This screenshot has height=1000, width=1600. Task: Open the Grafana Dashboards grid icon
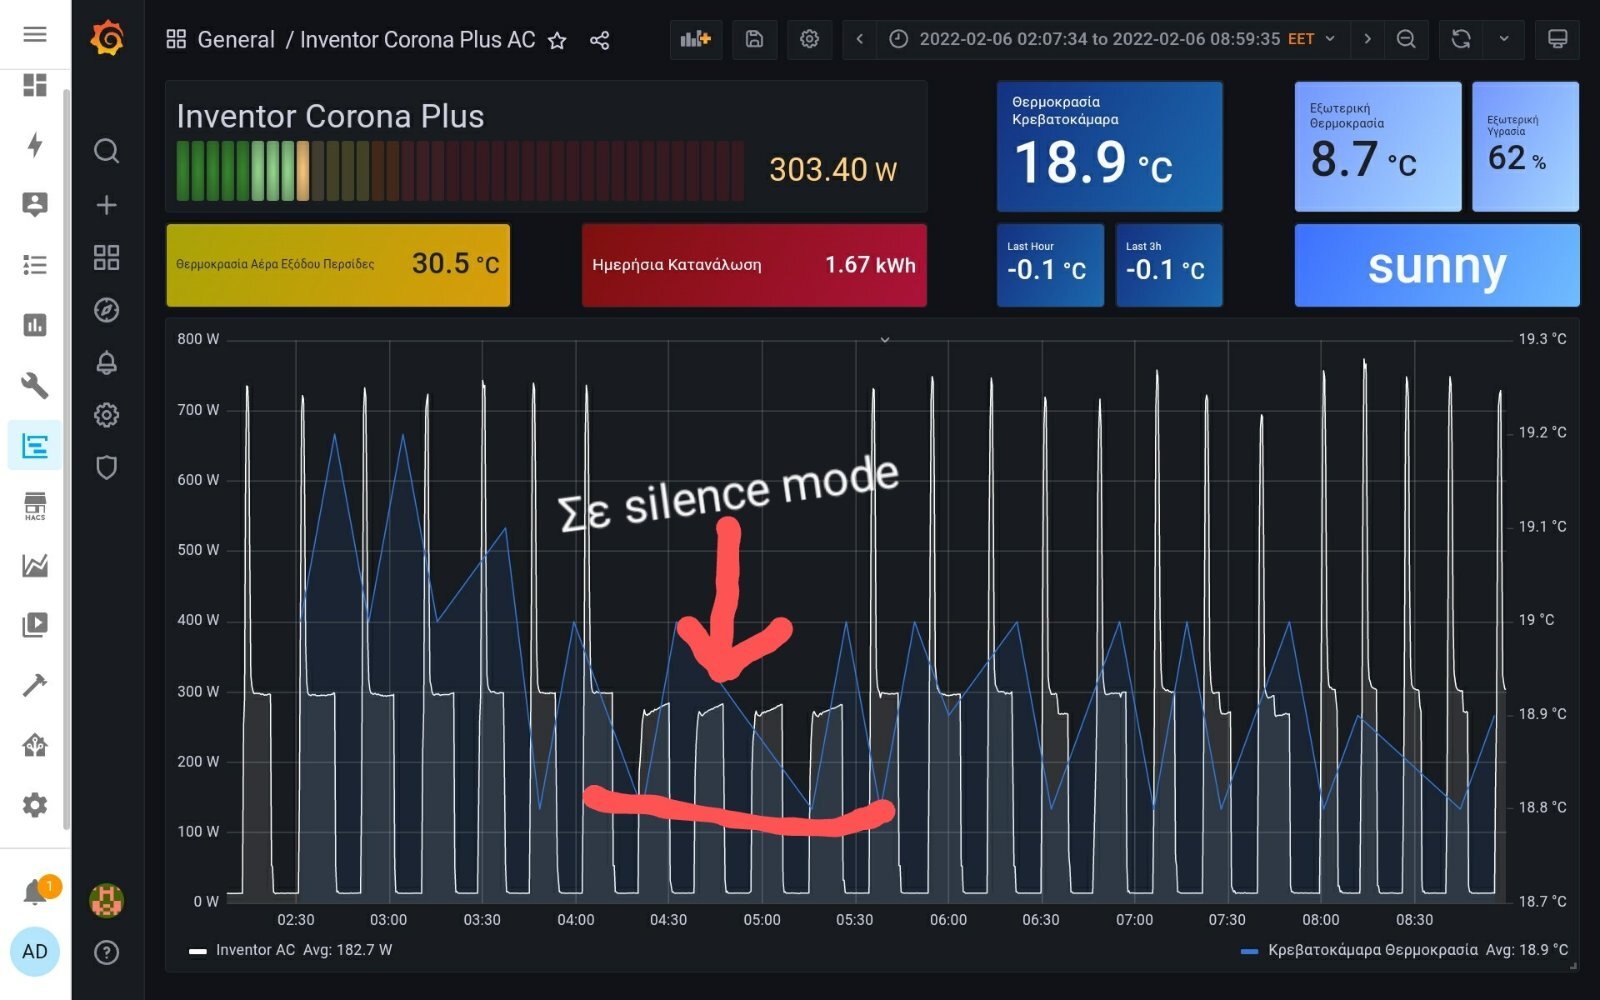[106, 258]
